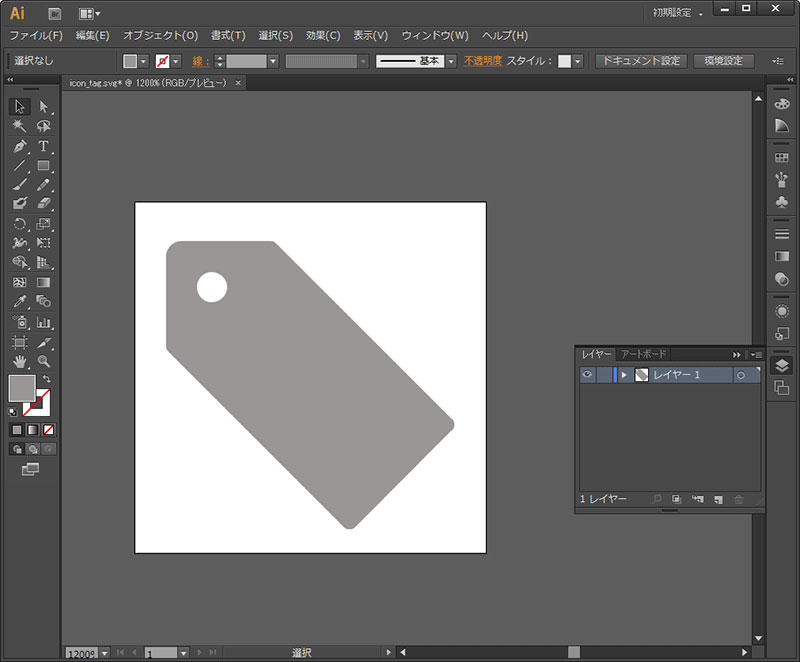Screen dimensions: 800x662
Task: Open zoom level dropdown at bottom
Action: 105,652
